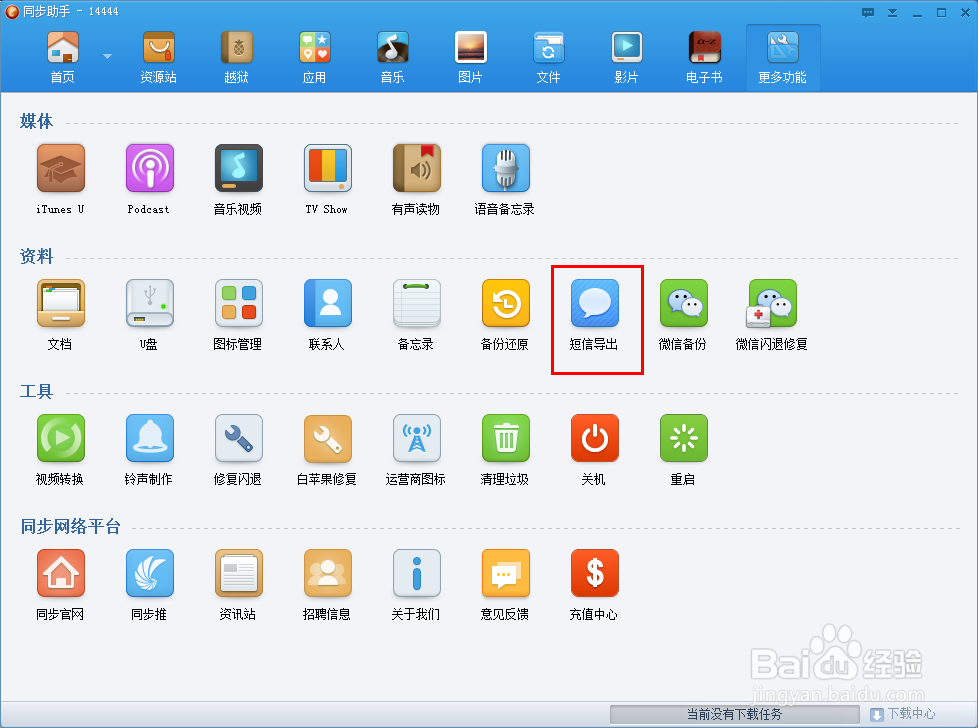Open 有声读物 audiobooks icon
978x728 pixels.
click(417, 168)
